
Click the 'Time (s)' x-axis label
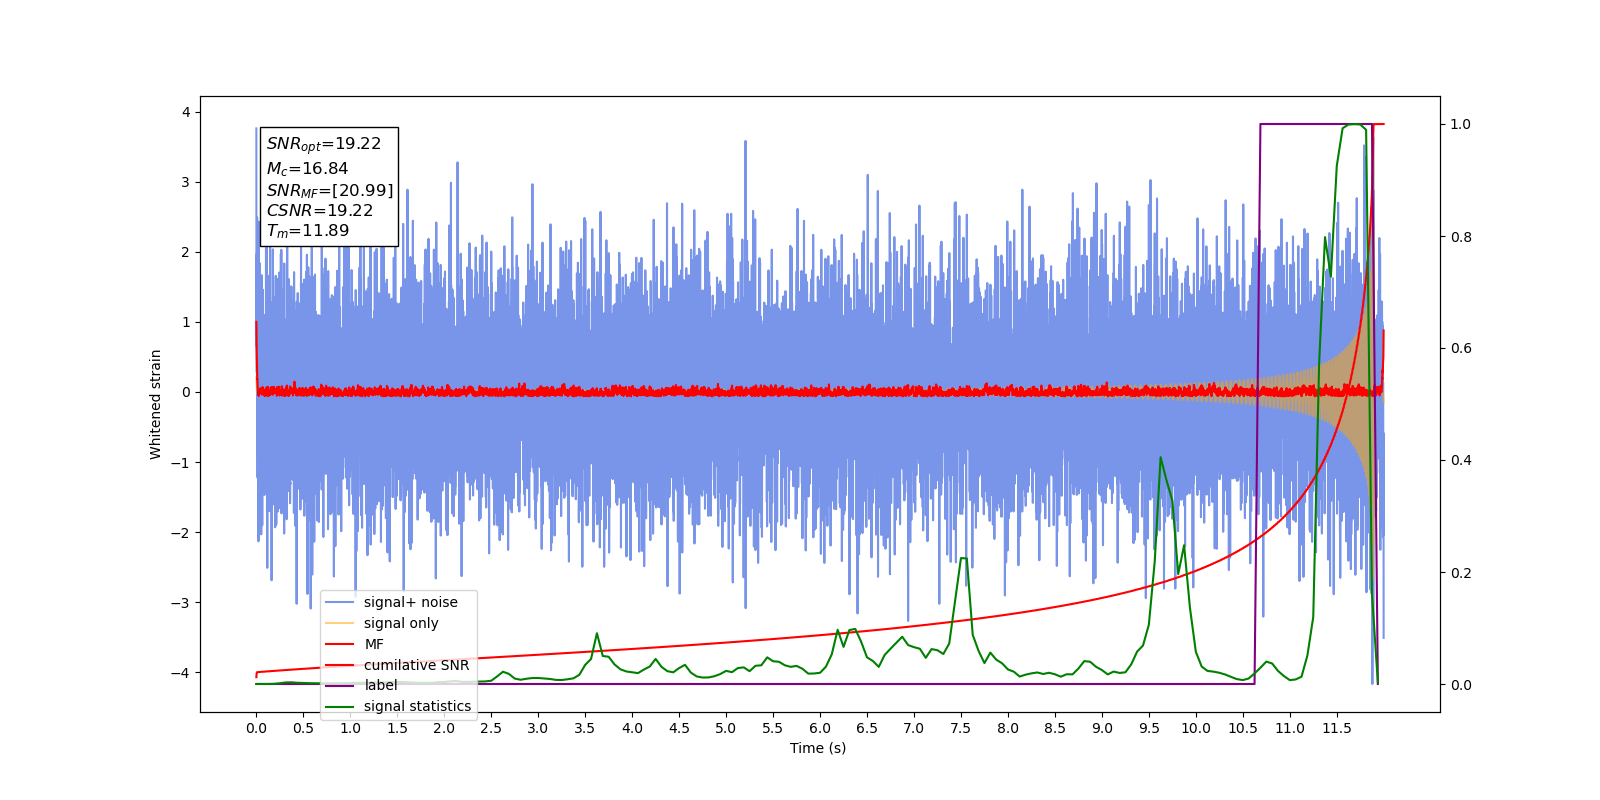point(818,748)
